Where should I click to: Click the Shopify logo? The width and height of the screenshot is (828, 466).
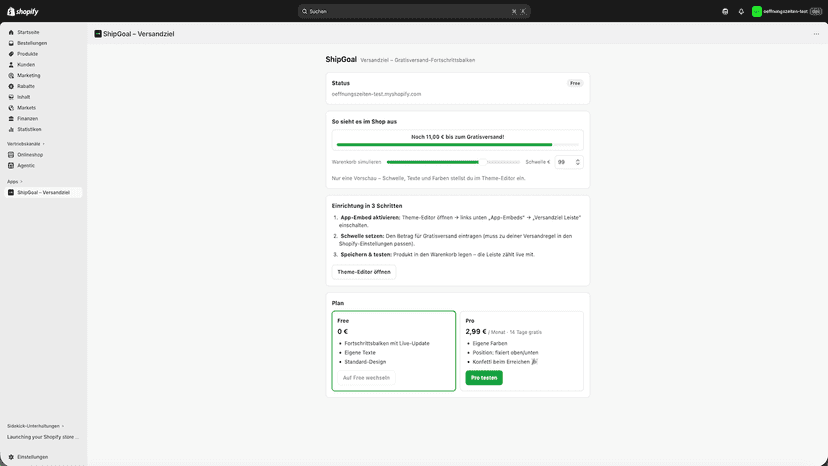click(x=23, y=11)
